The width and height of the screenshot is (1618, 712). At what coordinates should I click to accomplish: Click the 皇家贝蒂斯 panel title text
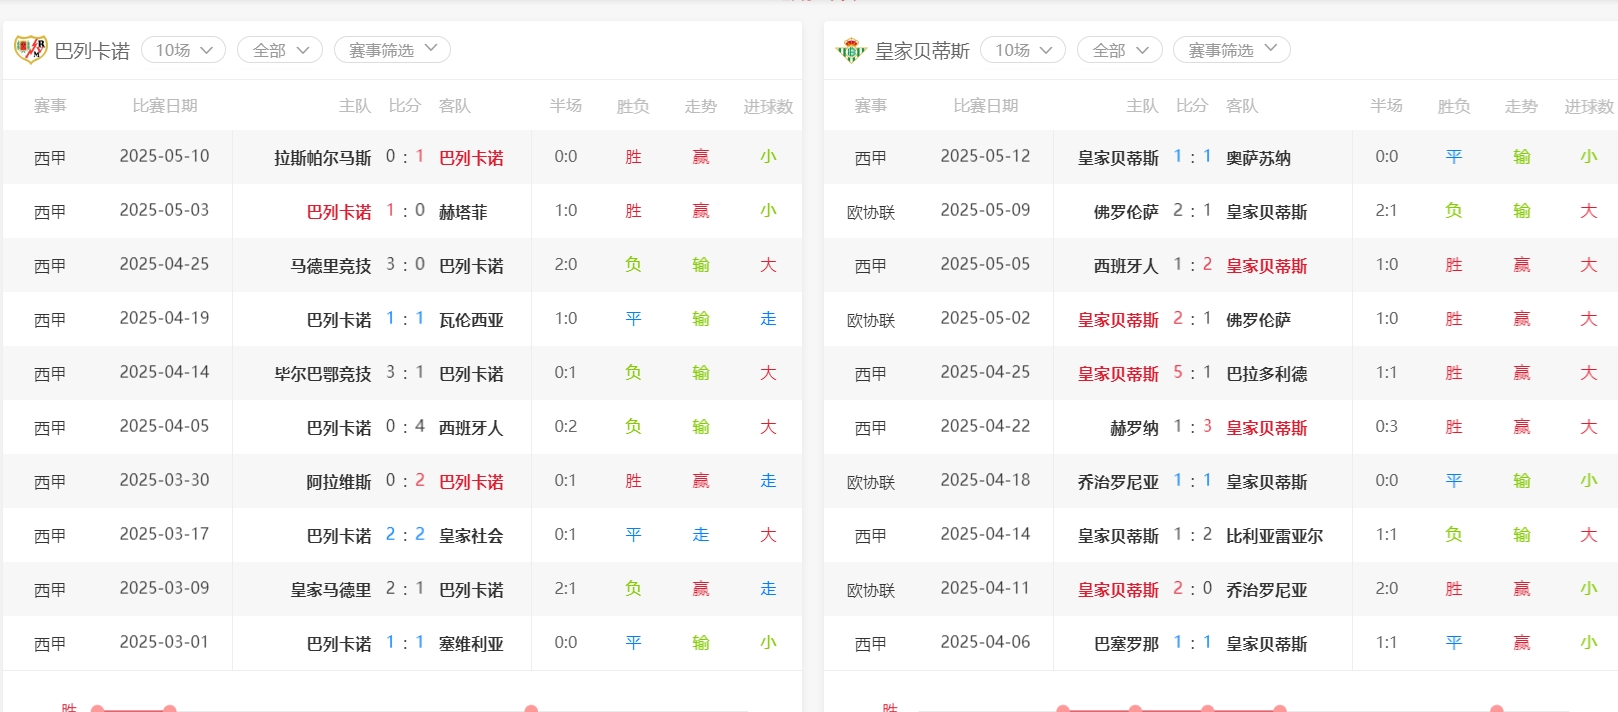click(x=922, y=51)
